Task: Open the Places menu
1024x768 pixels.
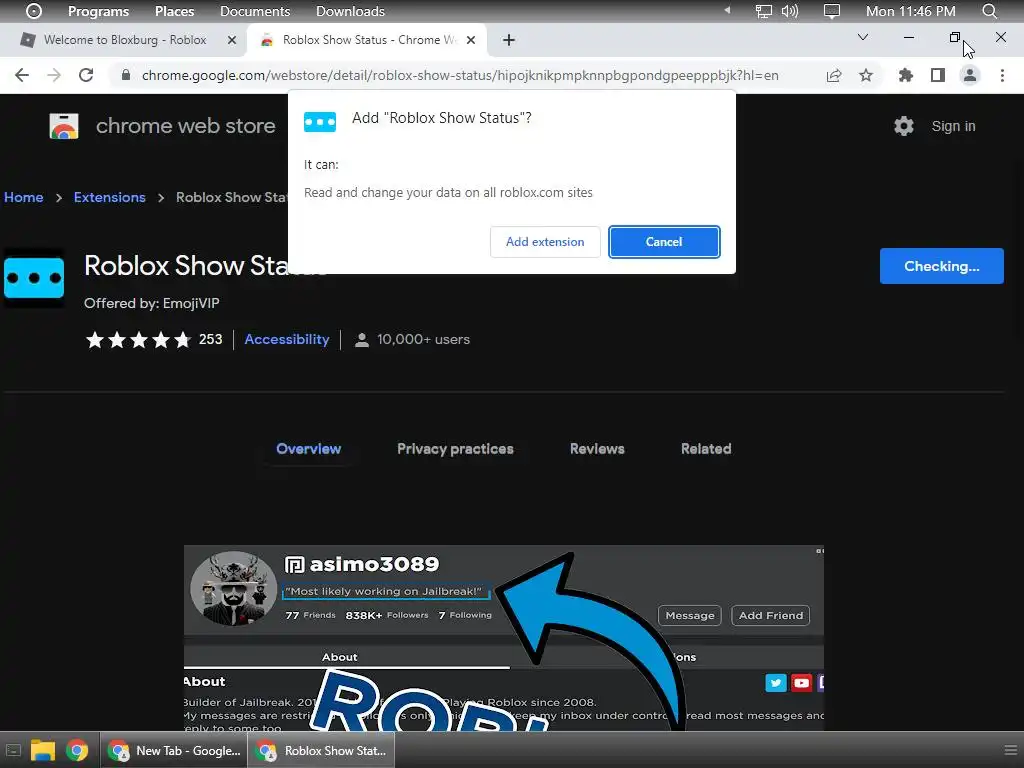Action: tap(174, 11)
